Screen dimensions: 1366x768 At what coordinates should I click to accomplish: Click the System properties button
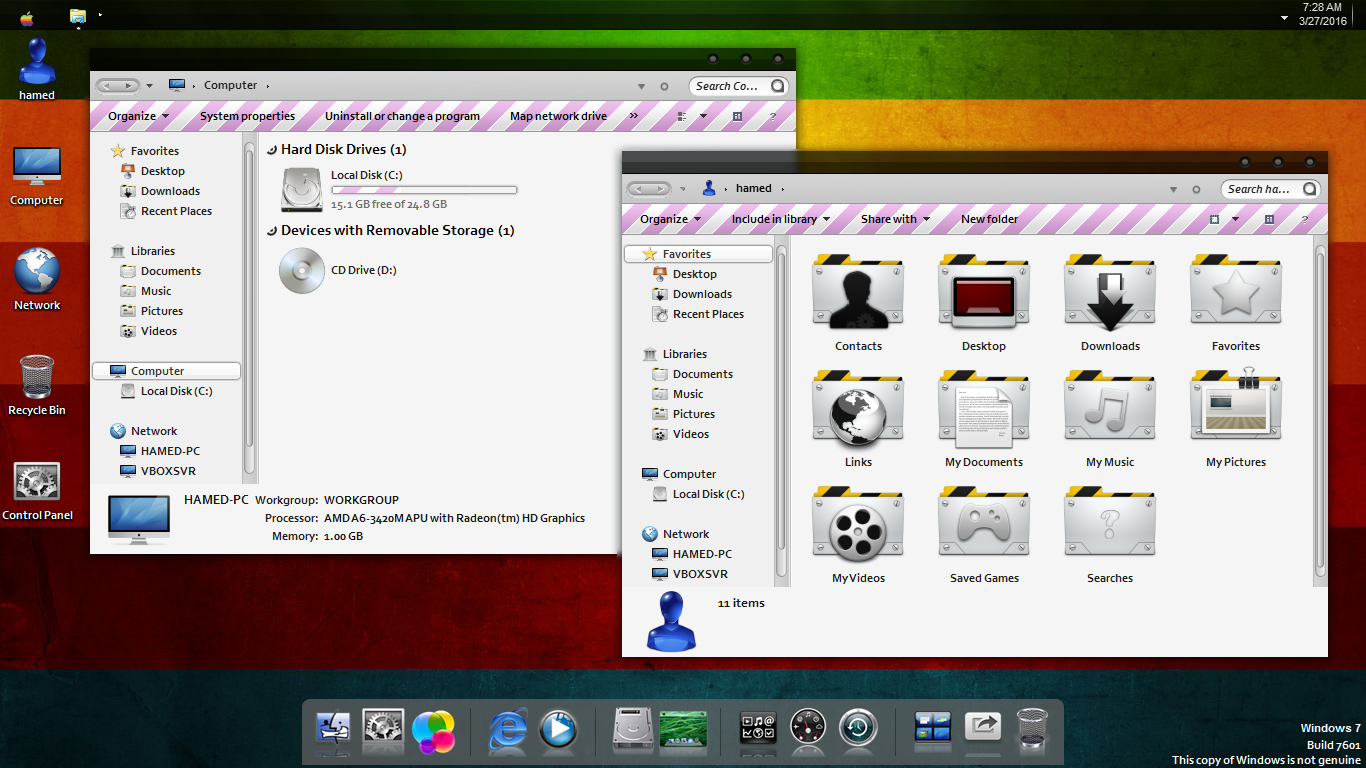(247, 116)
